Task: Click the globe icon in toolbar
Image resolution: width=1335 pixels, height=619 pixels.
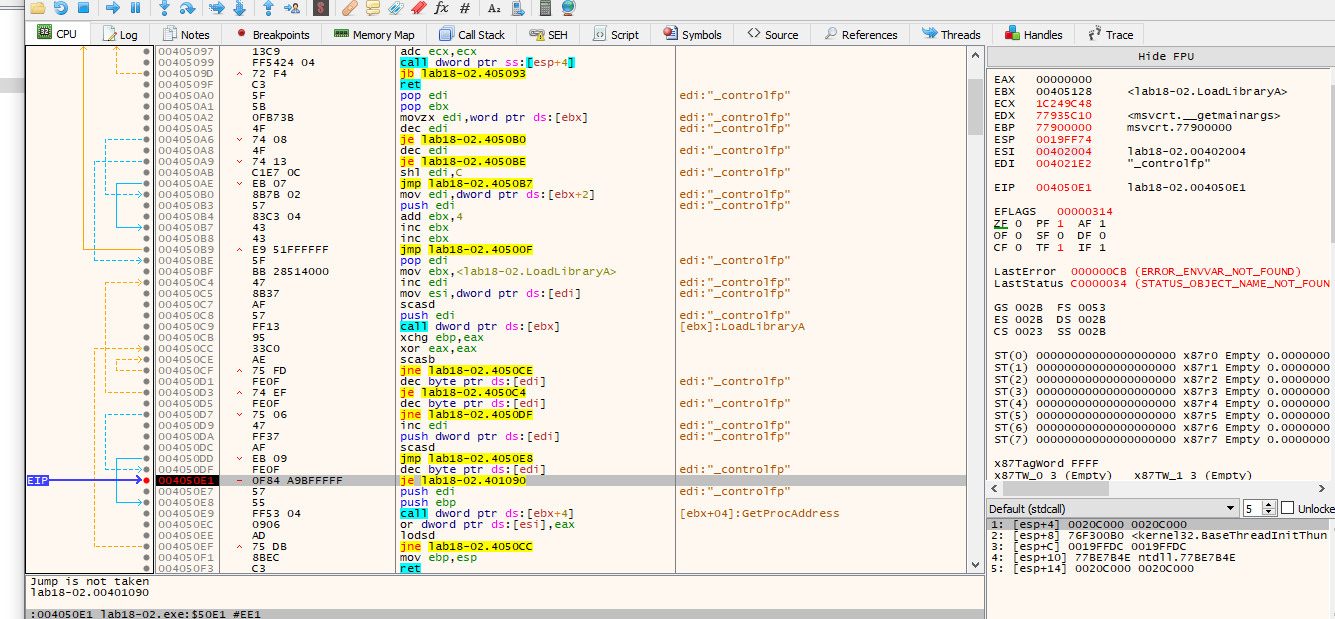Action: (568, 8)
